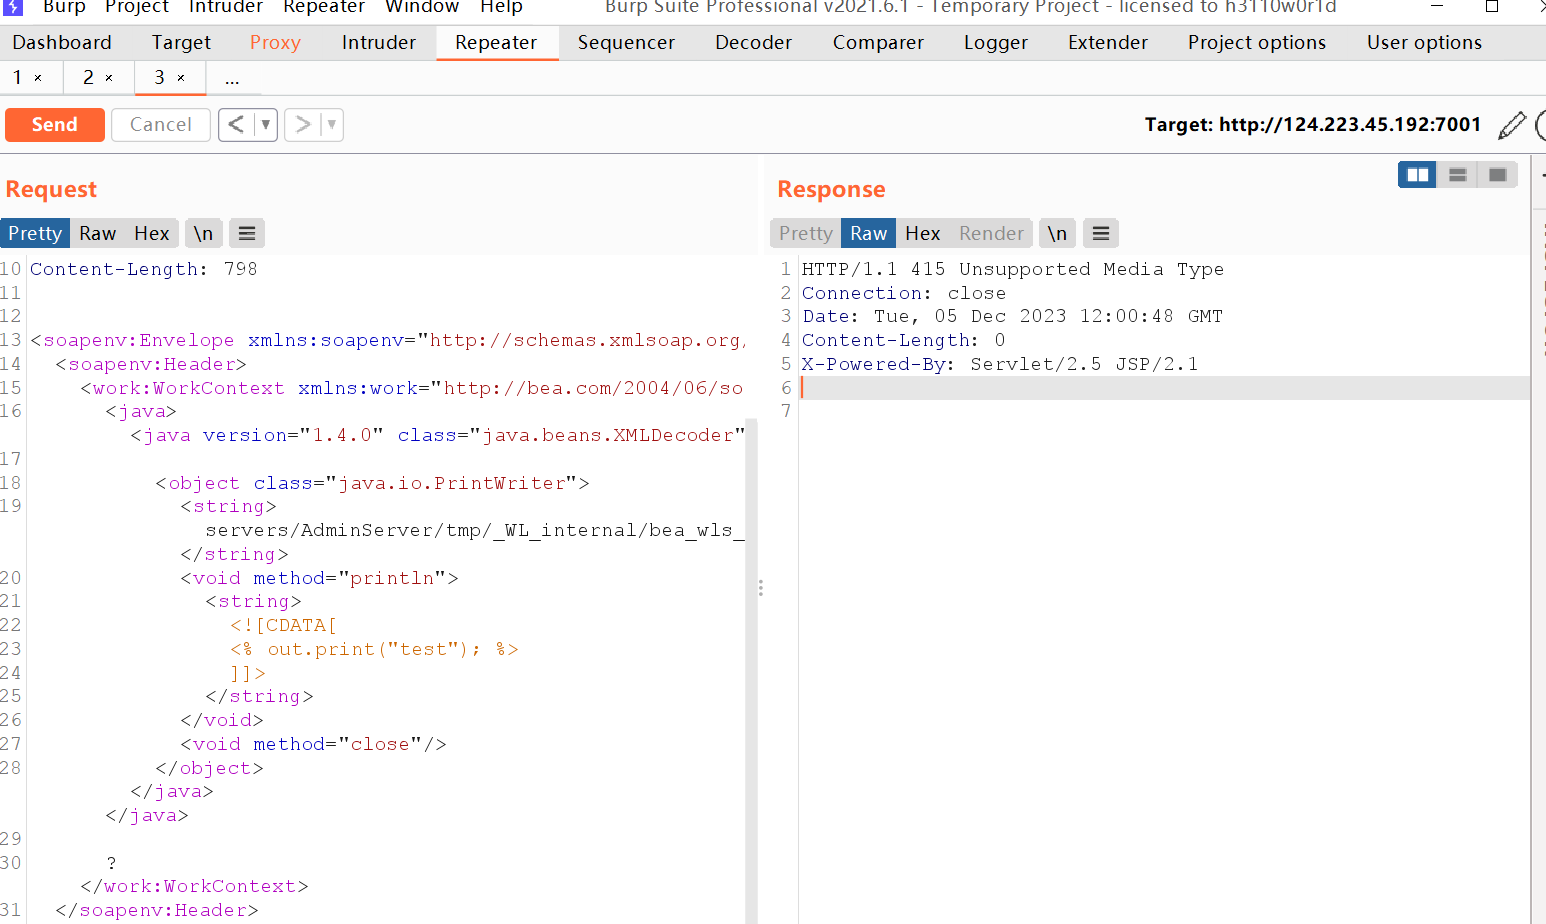
Task: Toggle non-printable characters in Response
Action: coord(1057,233)
